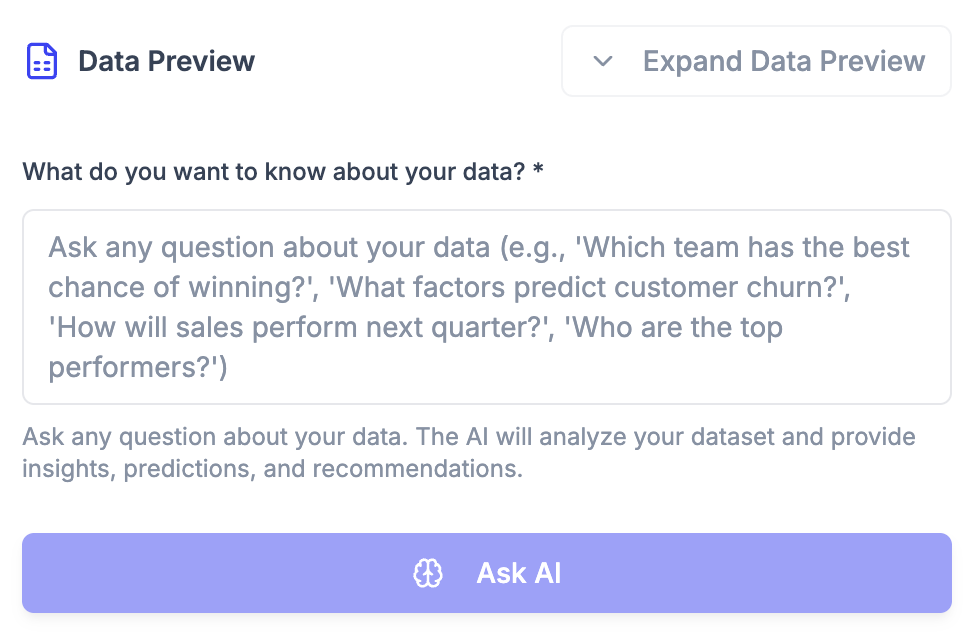
Task: Click the 'Expand Data Preview' text label
Action: point(783,61)
